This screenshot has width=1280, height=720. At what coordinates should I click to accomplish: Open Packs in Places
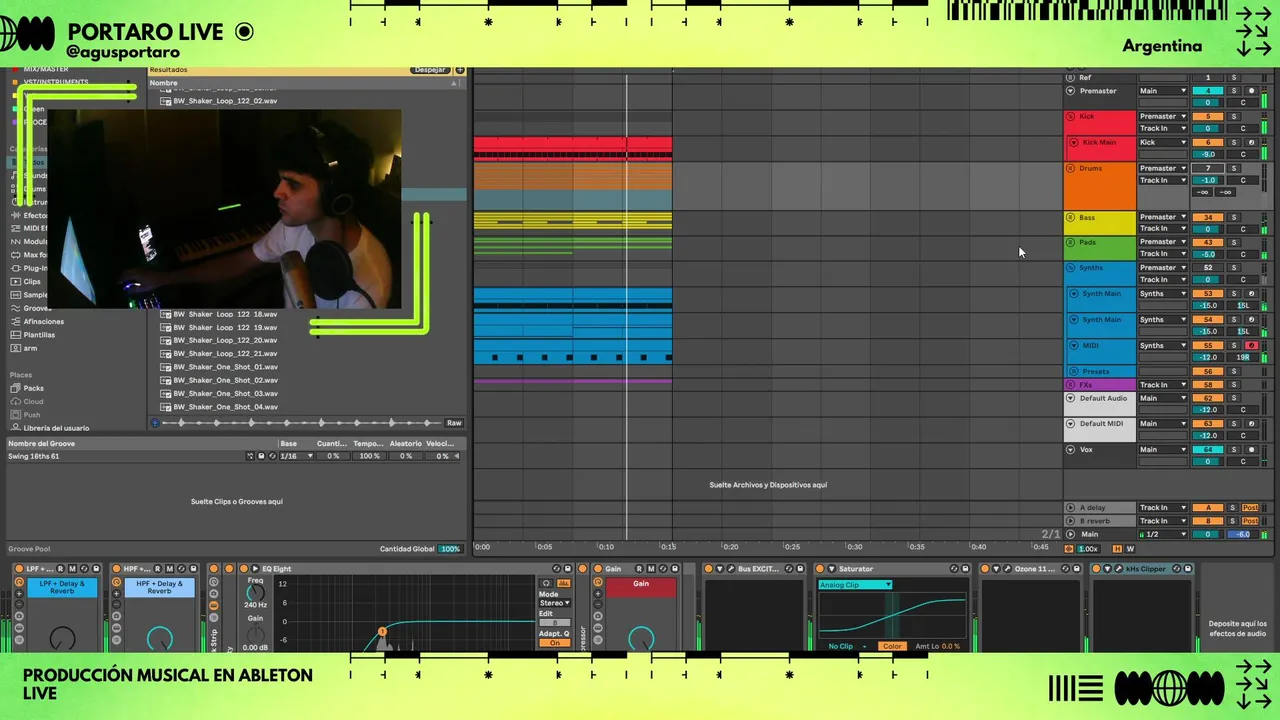(x=33, y=388)
